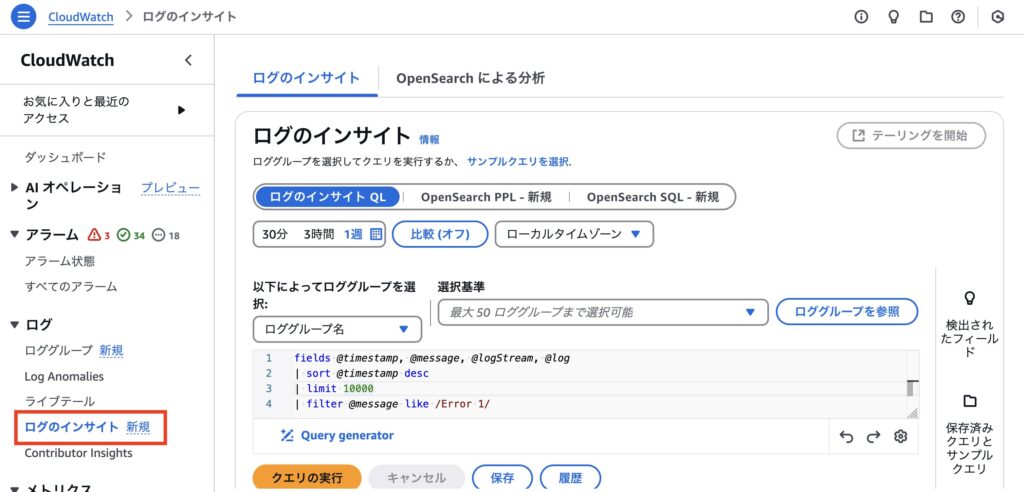Image resolution: width=1024 pixels, height=492 pixels.
Task: Click the hexagon settings icon top right
Action: point(997,18)
